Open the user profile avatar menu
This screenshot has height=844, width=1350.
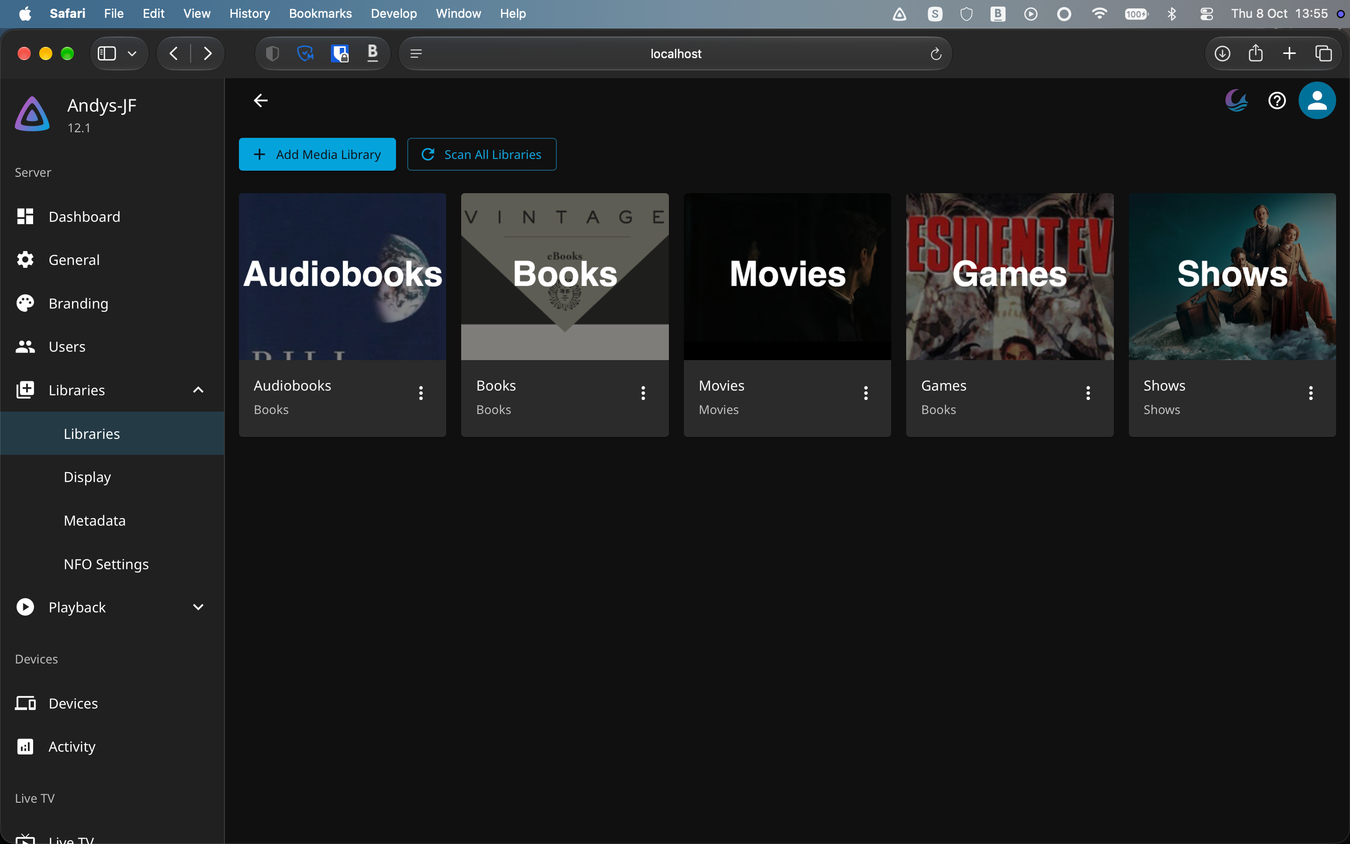click(x=1317, y=101)
